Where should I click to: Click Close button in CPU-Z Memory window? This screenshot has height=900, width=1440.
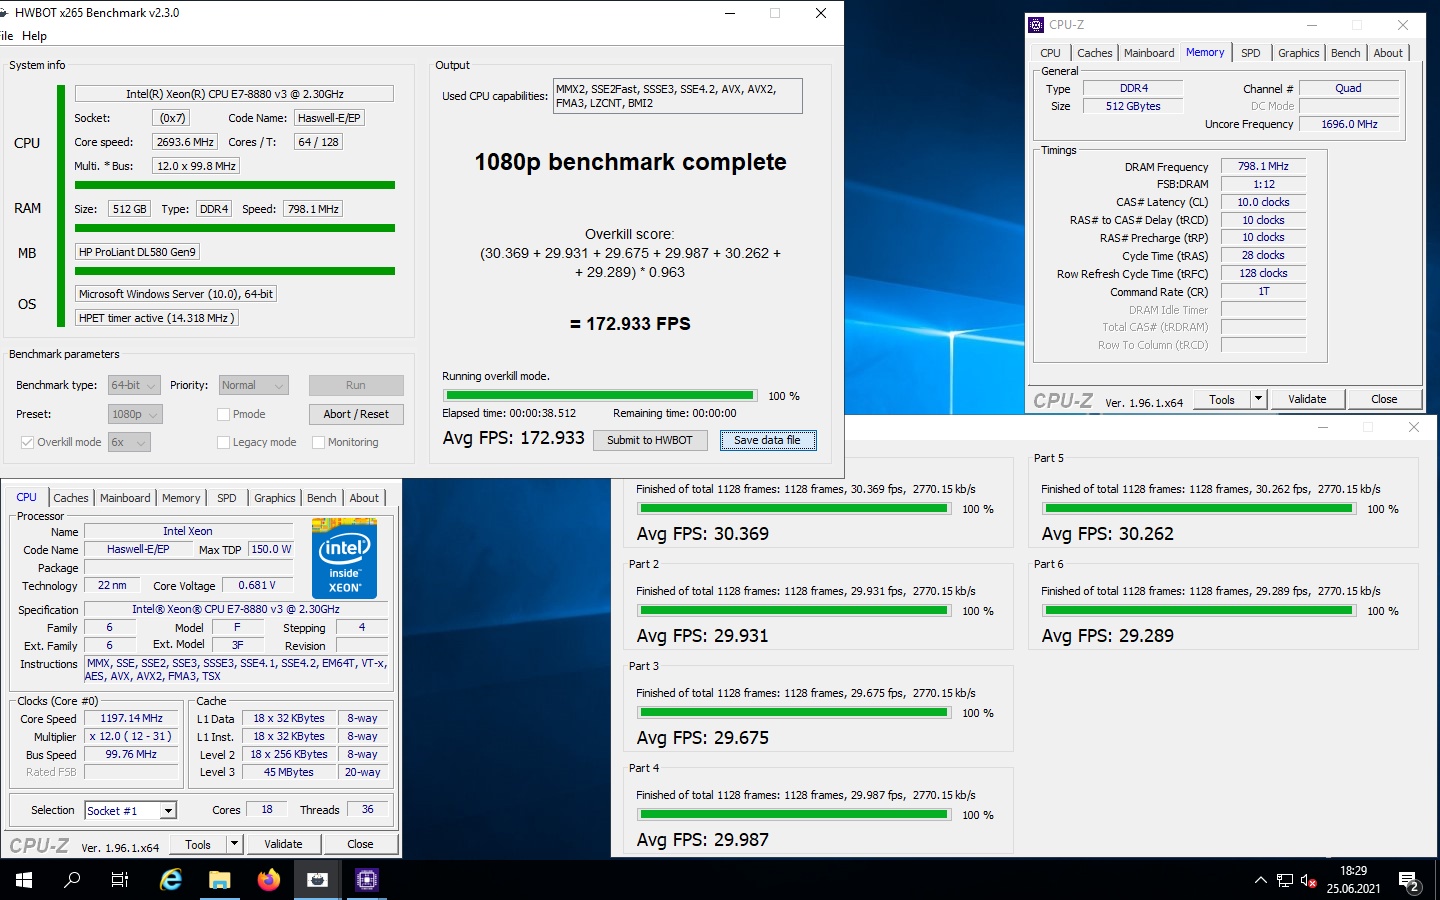pos(1384,399)
